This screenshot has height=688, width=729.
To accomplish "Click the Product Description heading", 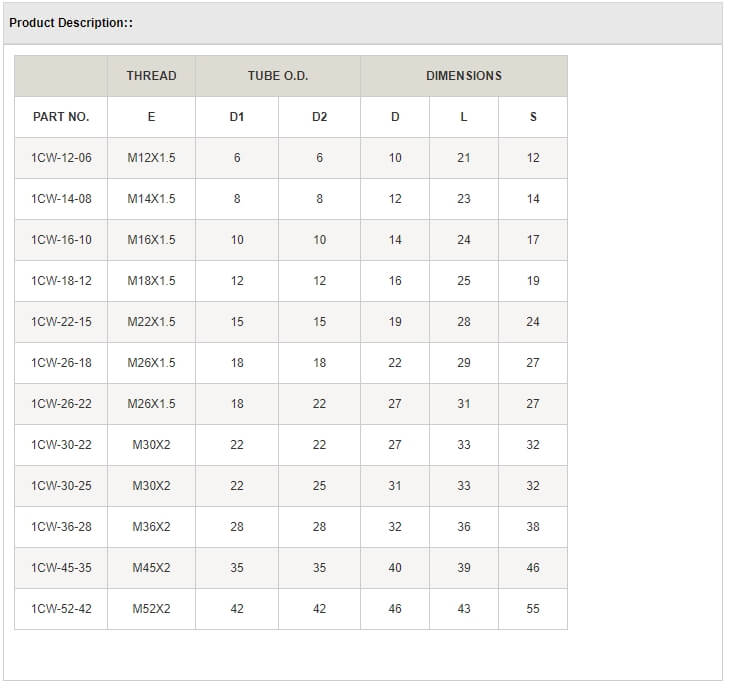I will [71, 23].
